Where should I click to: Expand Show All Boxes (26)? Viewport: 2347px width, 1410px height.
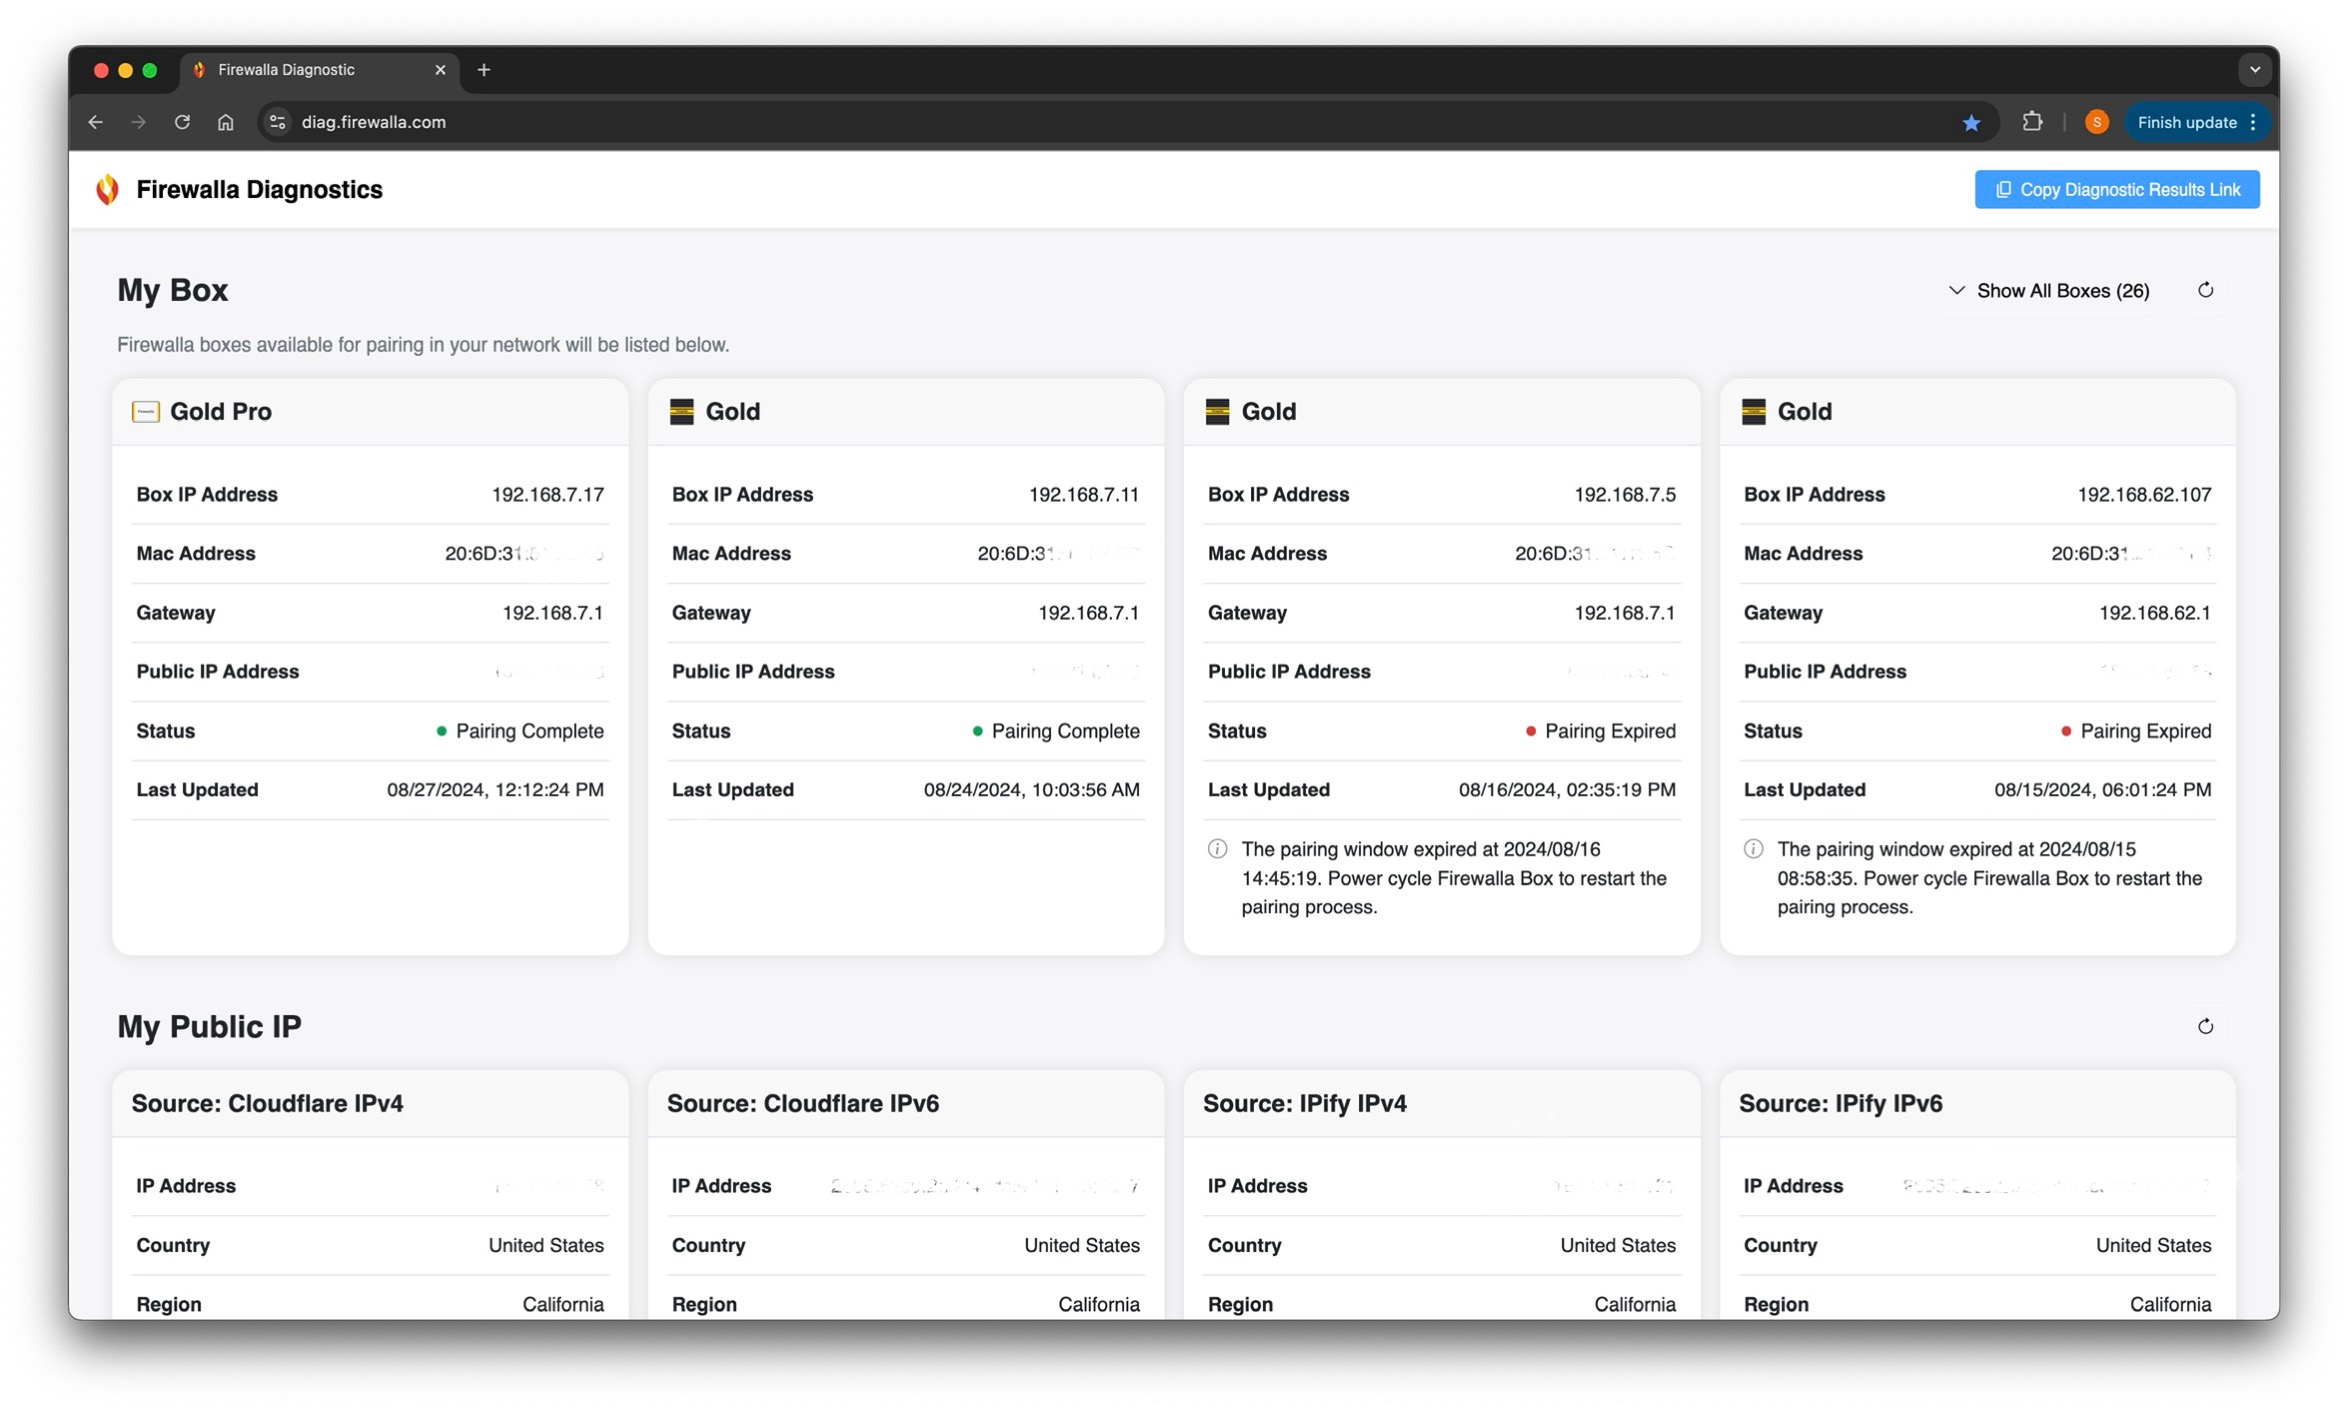(2048, 290)
